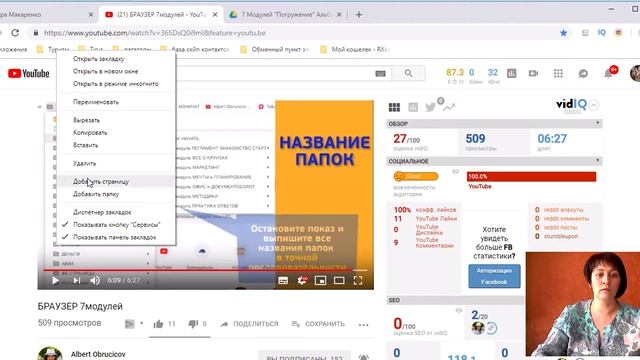The width and height of the screenshot is (640, 360).
Task: Seek on the red video progress bar
Action: pyautogui.click(x=205, y=270)
